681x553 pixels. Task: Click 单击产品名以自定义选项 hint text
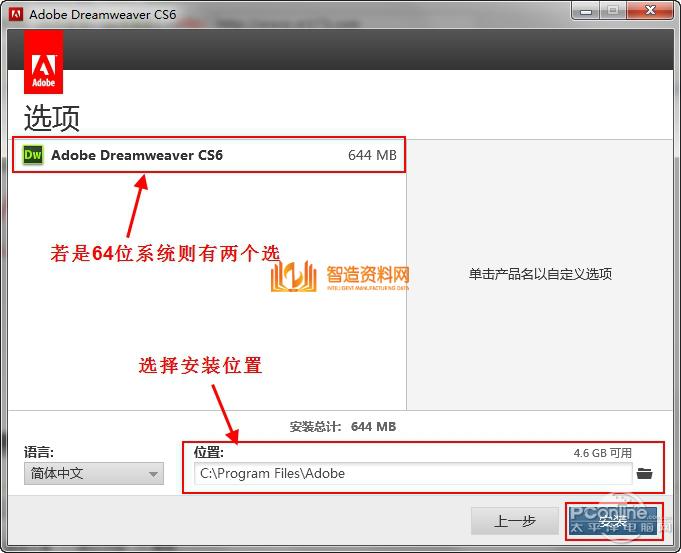point(540,274)
